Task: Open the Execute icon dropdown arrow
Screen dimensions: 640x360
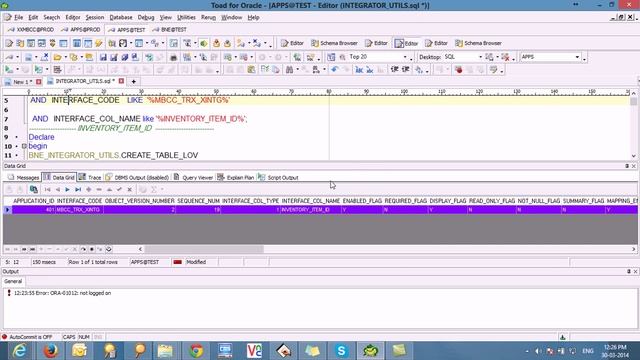Action: coord(17,70)
